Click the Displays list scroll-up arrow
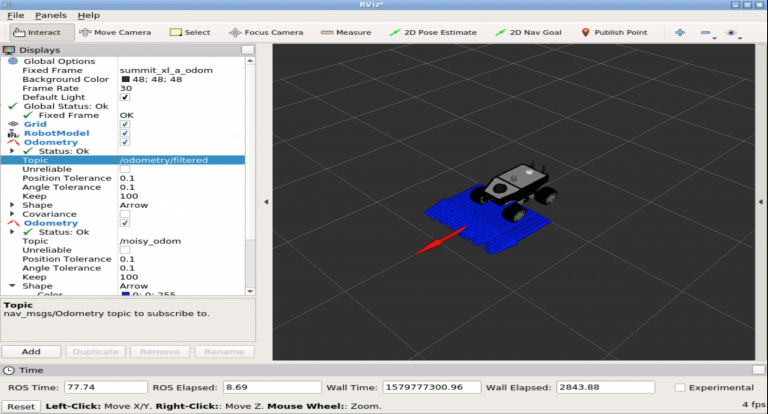This screenshot has height=414, width=768. click(x=250, y=61)
